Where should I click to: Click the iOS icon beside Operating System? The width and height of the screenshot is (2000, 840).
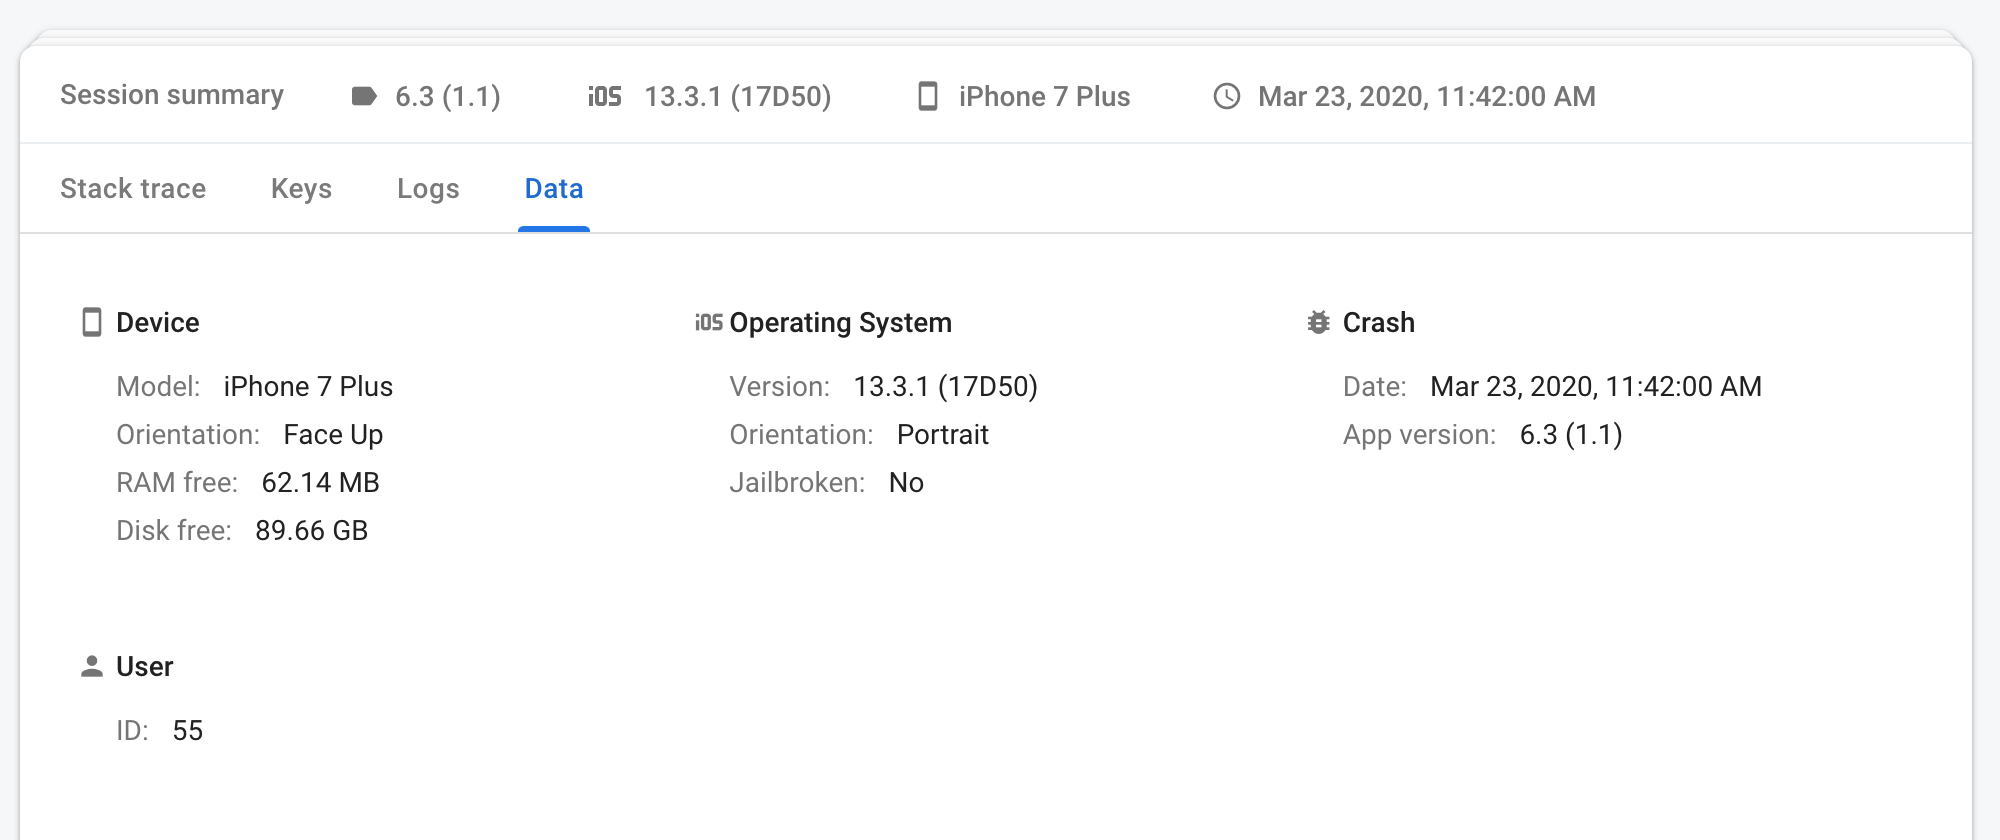(x=708, y=322)
